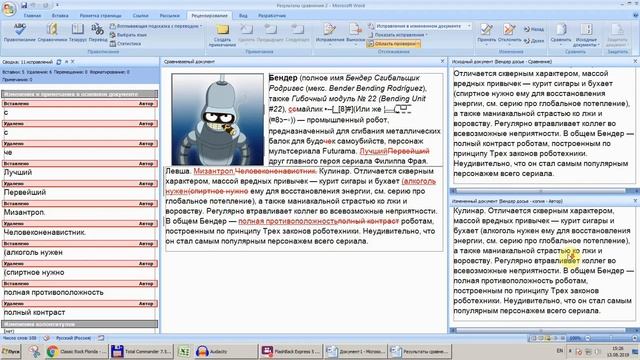Close Сравниваемый документ pane
640x360 pixels.
[x=442, y=61]
